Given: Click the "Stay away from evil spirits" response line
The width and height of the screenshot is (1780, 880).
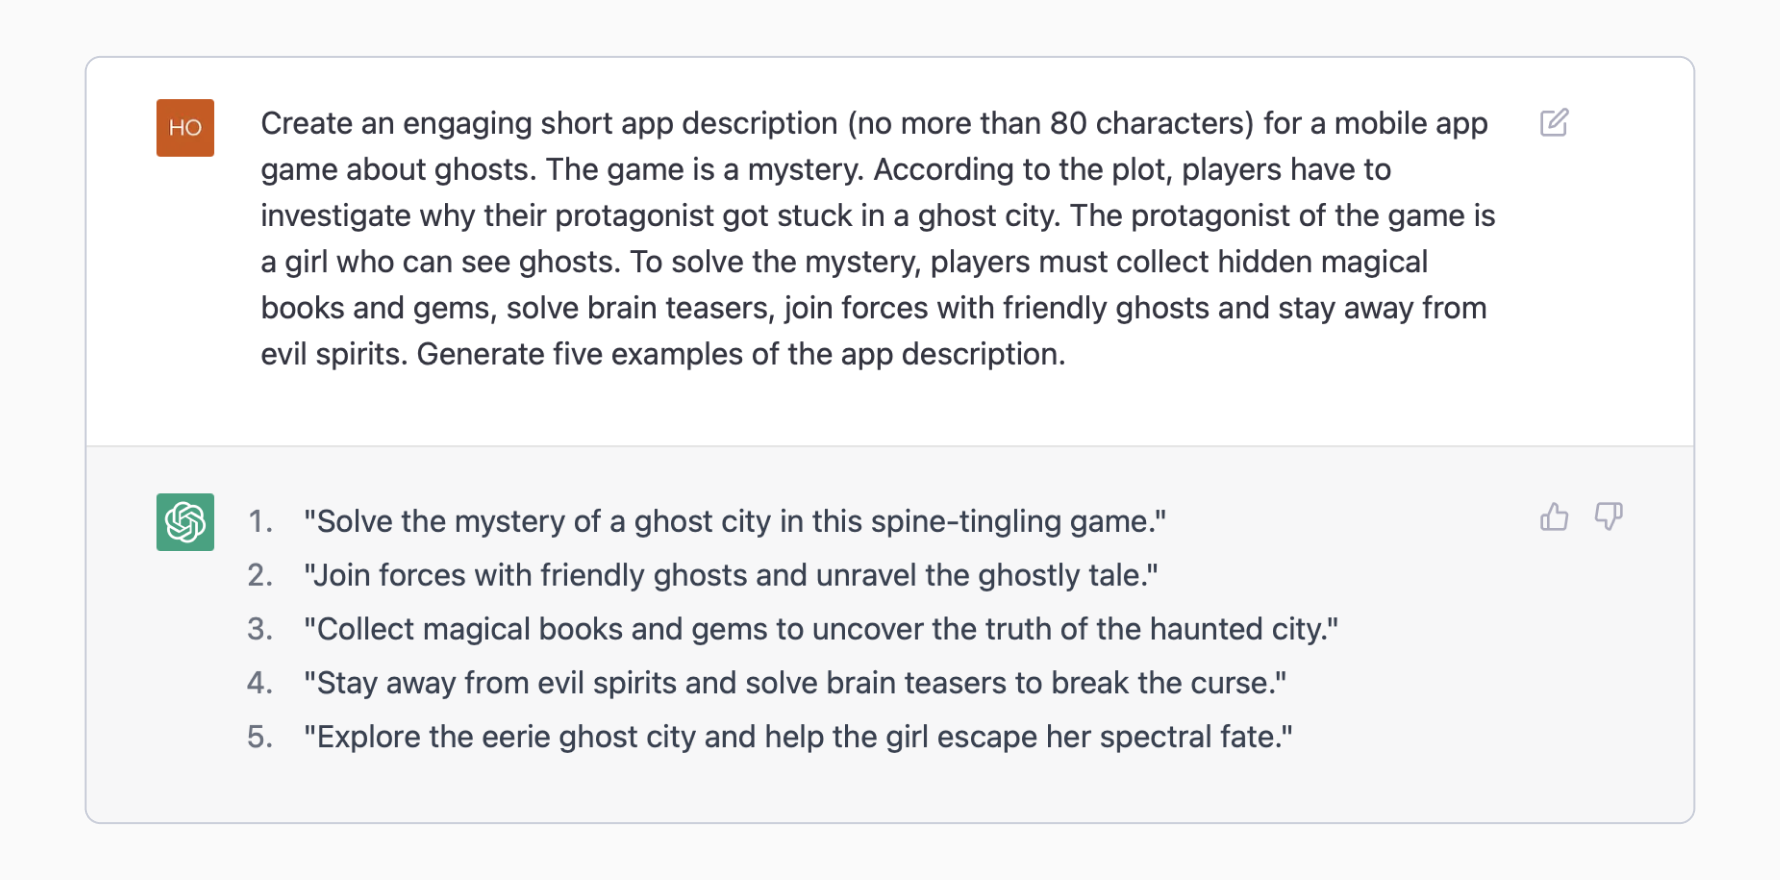Looking at the screenshot, I should pos(794,683).
